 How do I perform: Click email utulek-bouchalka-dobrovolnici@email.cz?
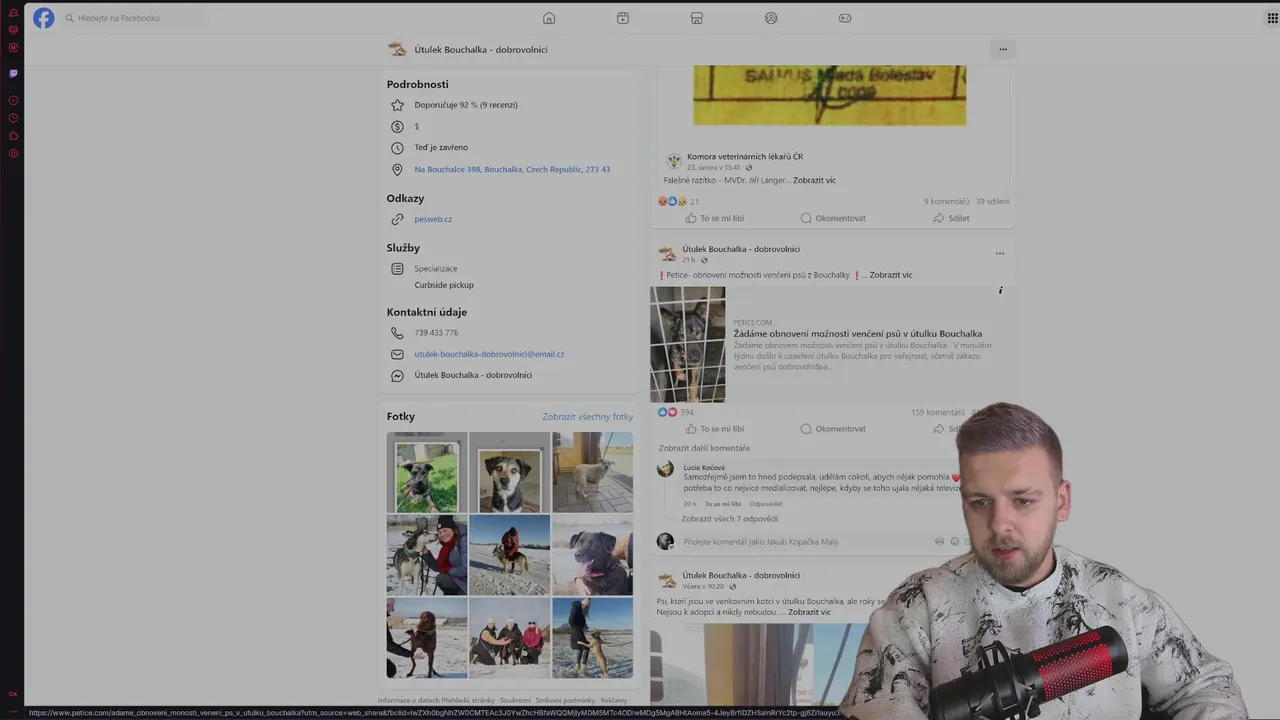(489, 354)
